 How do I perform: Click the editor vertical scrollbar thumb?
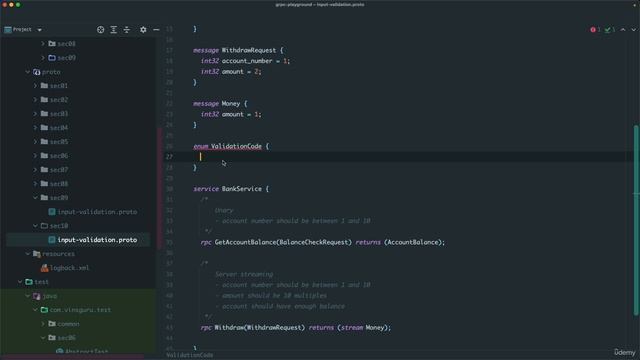[636, 220]
